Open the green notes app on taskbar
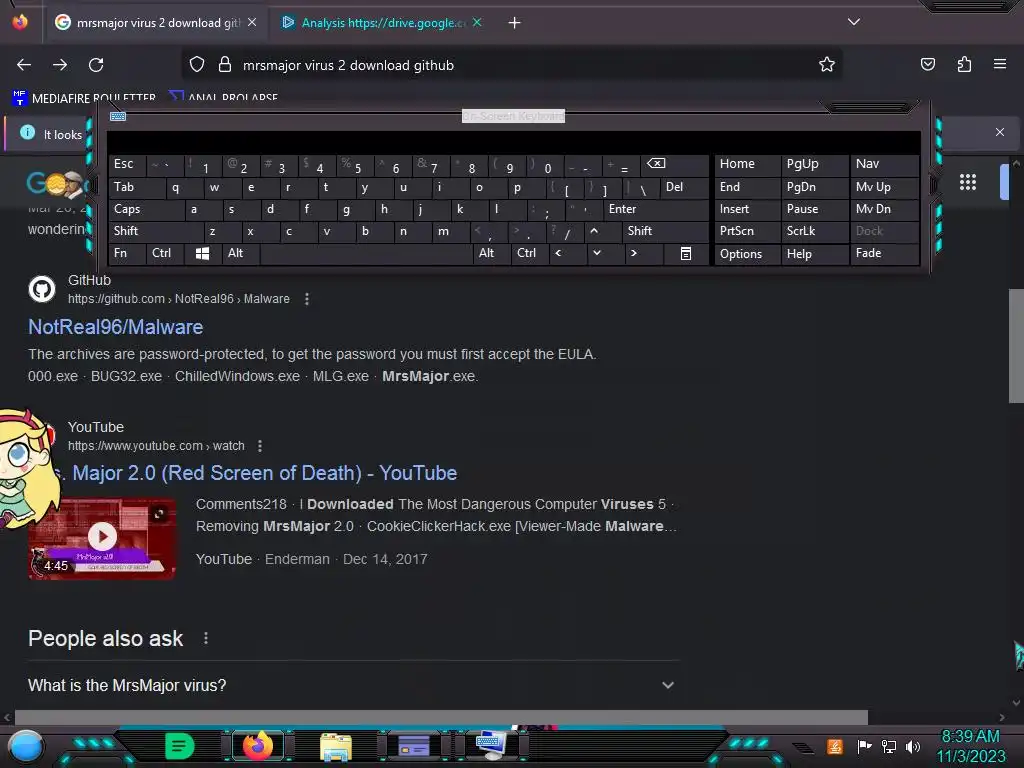The image size is (1024, 768). point(179,746)
